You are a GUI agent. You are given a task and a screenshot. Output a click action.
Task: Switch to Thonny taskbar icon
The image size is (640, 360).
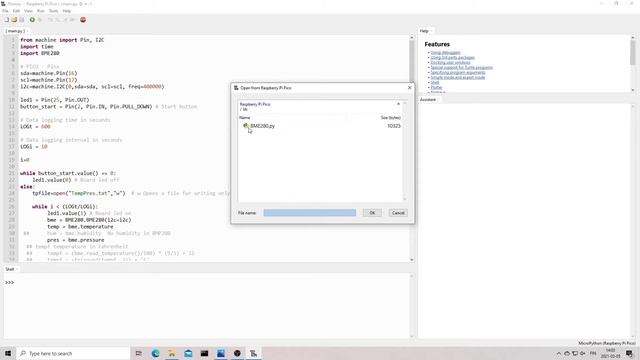tap(253, 353)
